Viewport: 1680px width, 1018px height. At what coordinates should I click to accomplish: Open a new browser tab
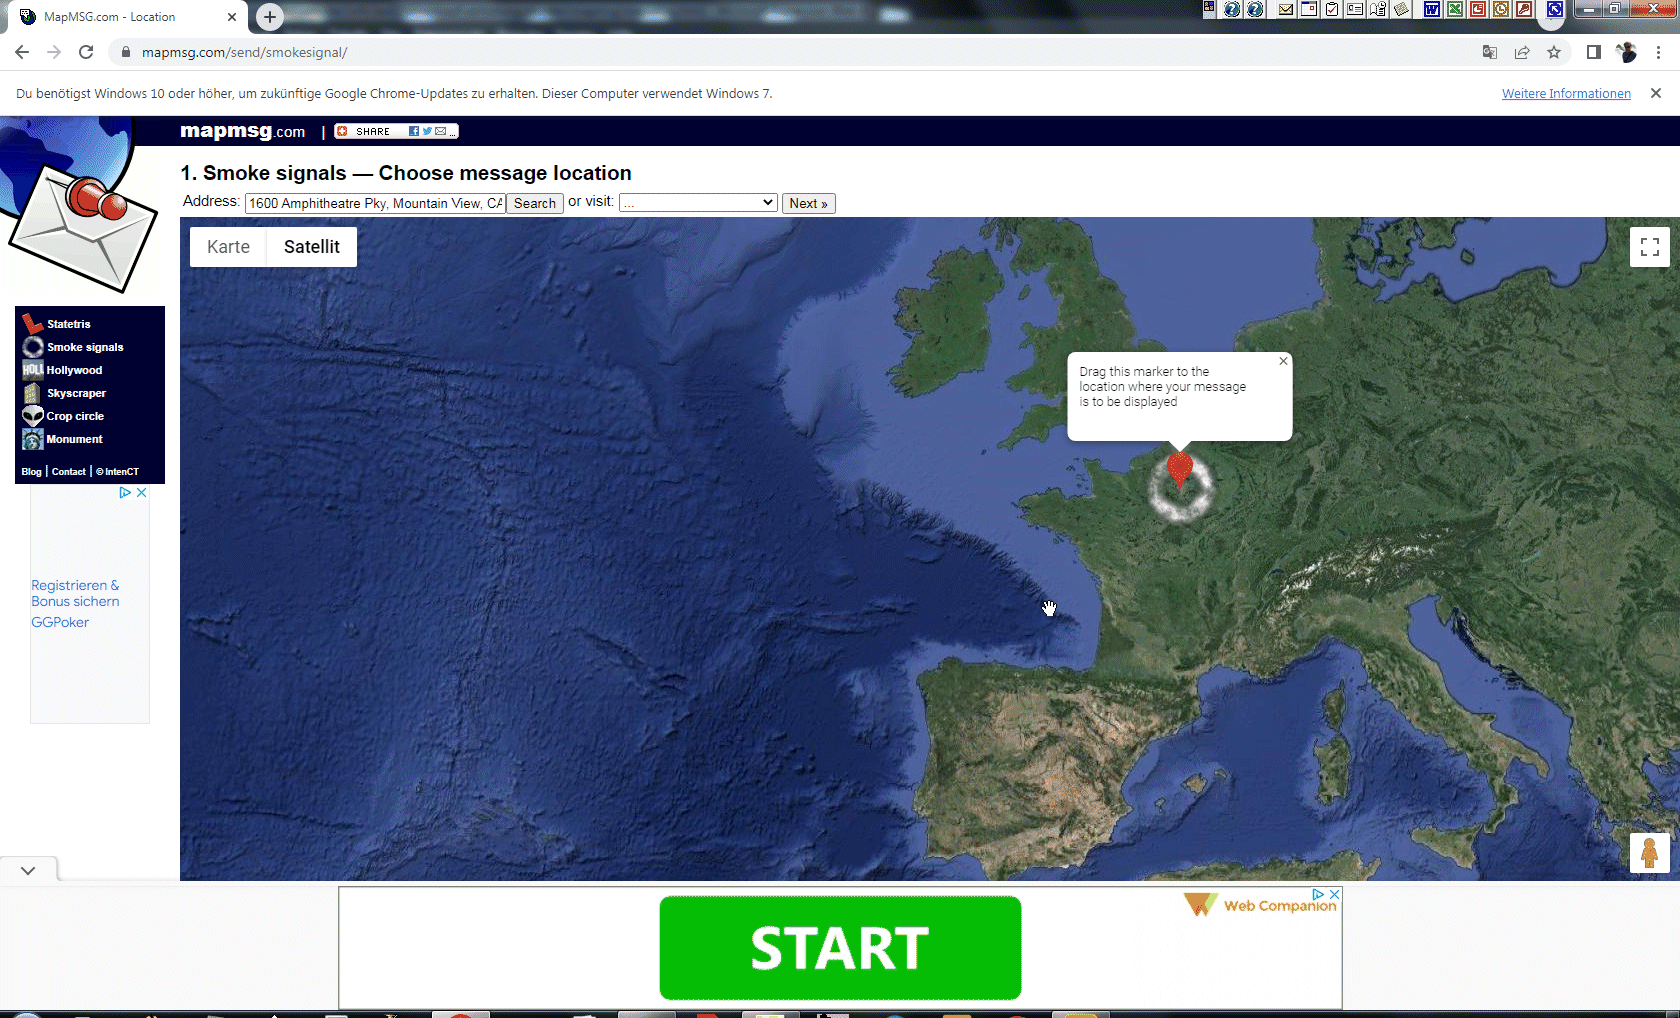(x=270, y=17)
